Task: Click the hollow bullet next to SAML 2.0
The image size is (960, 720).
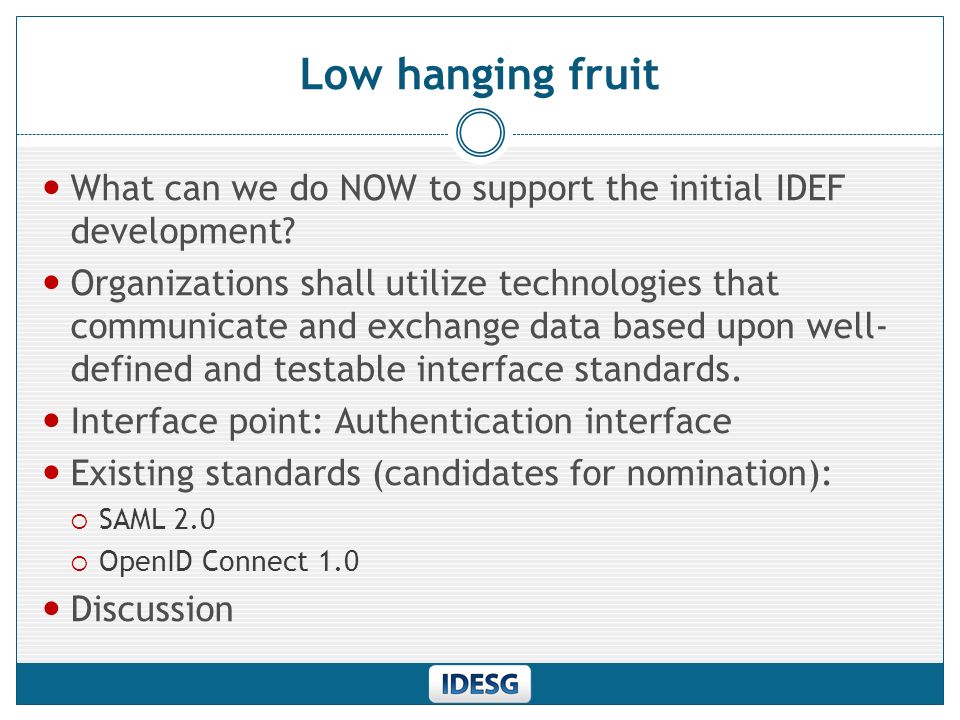Action: tap(80, 521)
